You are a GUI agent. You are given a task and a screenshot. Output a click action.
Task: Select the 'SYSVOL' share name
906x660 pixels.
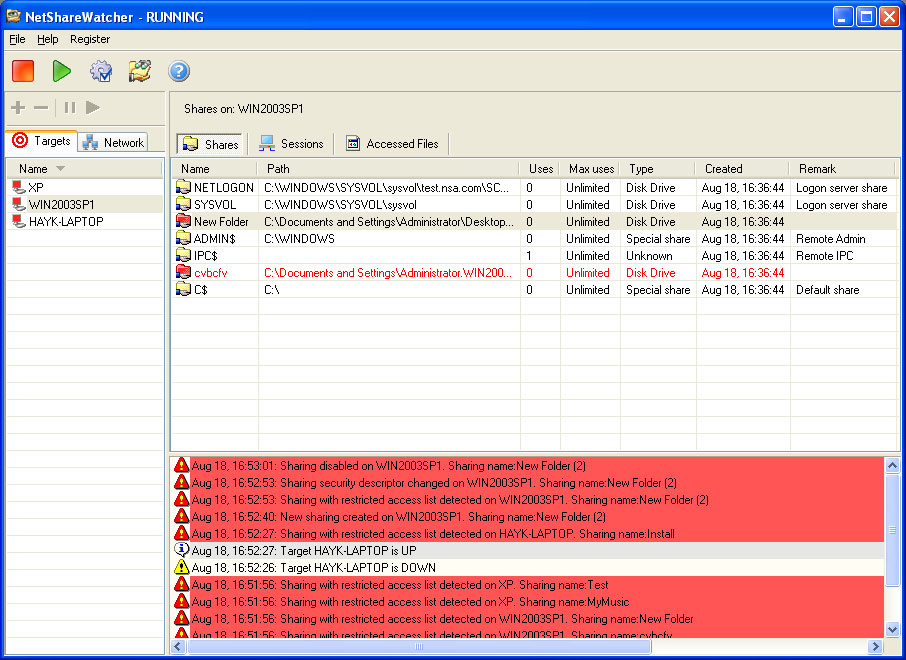tap(215, 205)
